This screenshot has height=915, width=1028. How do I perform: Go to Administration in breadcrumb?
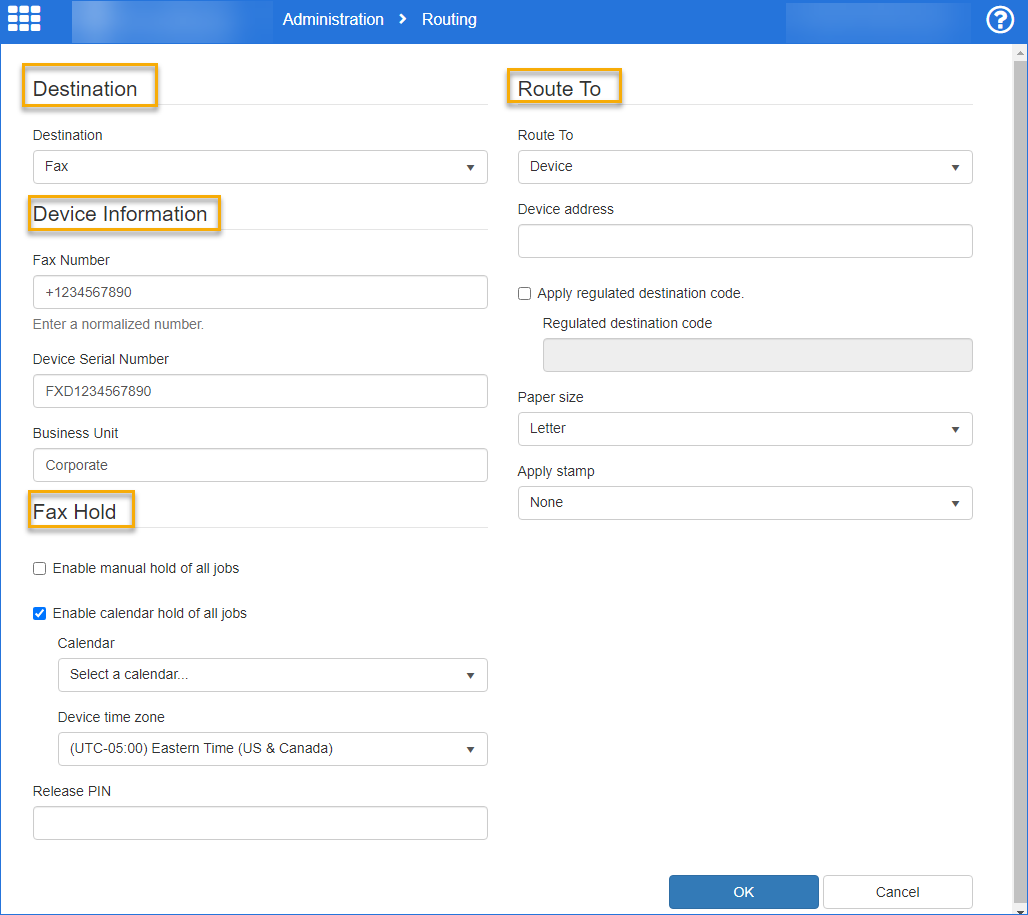point(333,19)
